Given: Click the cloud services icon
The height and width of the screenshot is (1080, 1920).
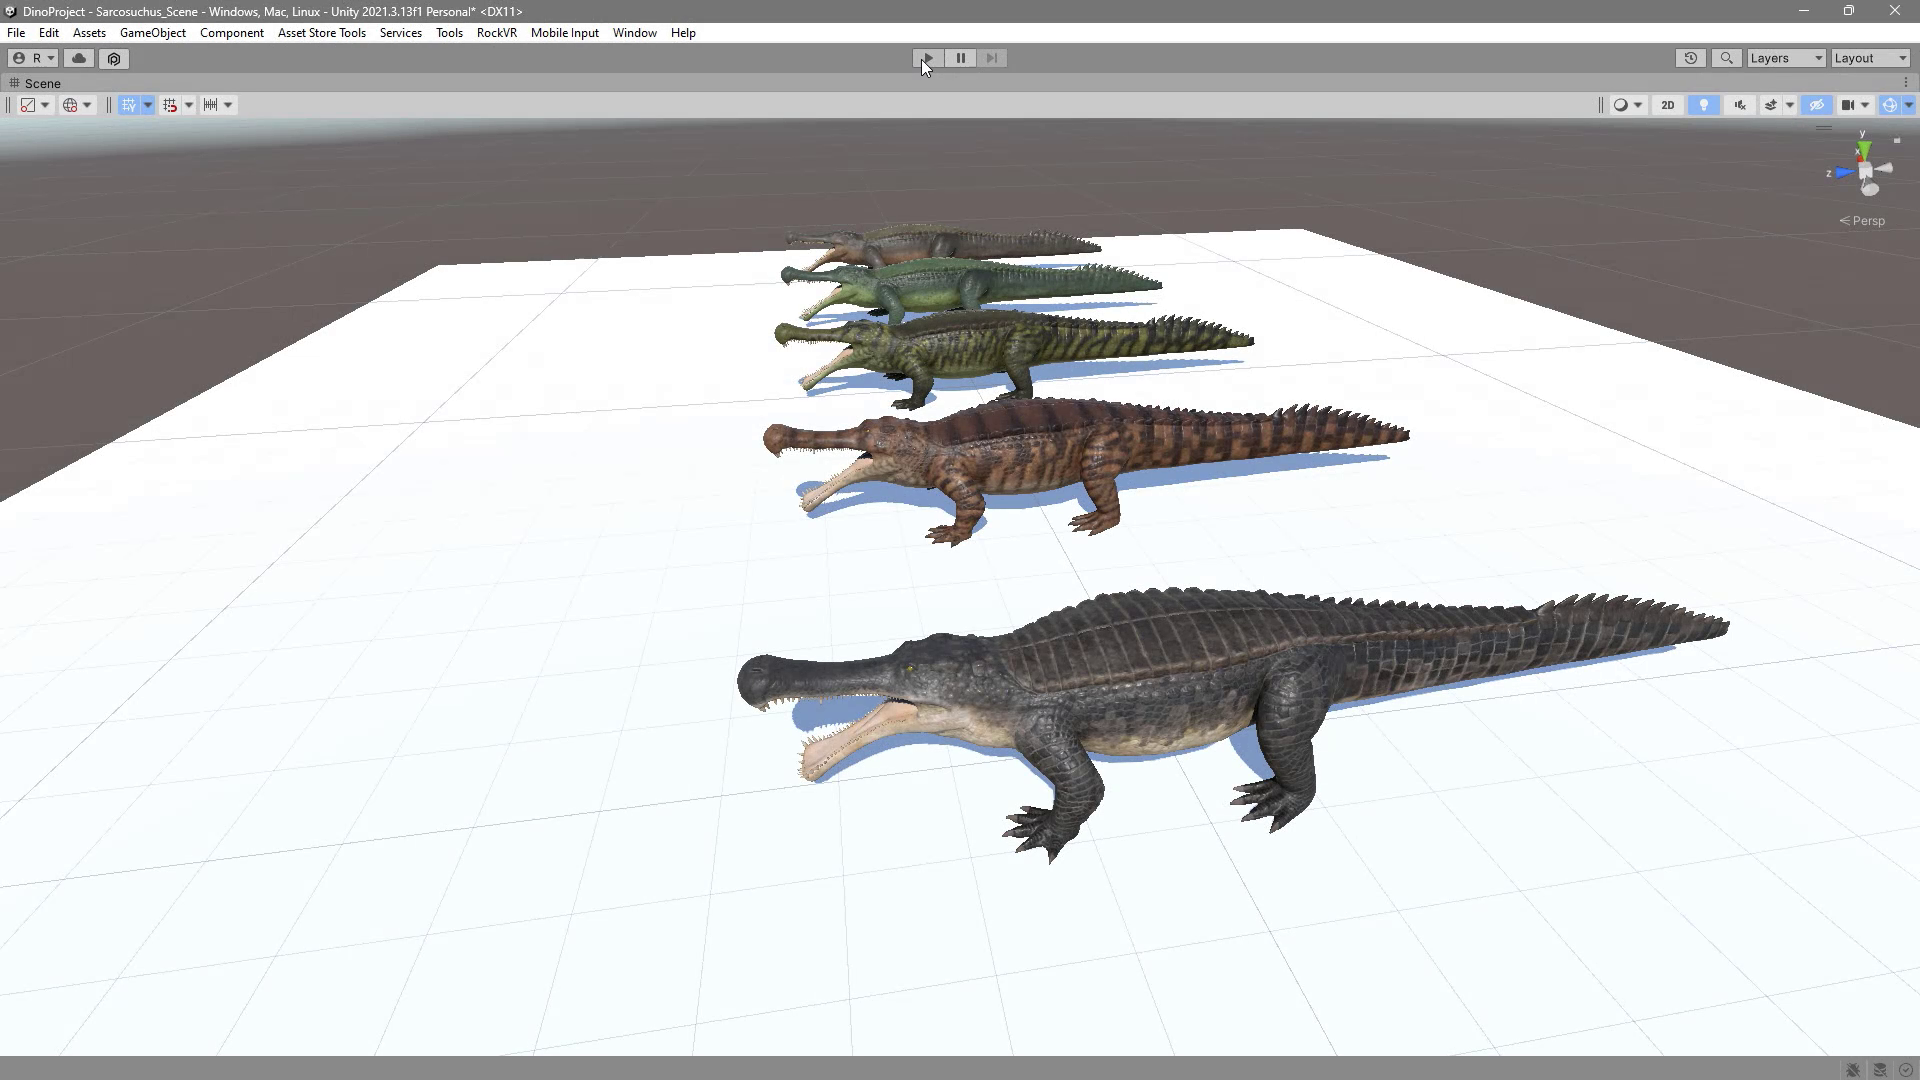Looking at the screenshot, I should pyautogui.click(x=79, y=58).
